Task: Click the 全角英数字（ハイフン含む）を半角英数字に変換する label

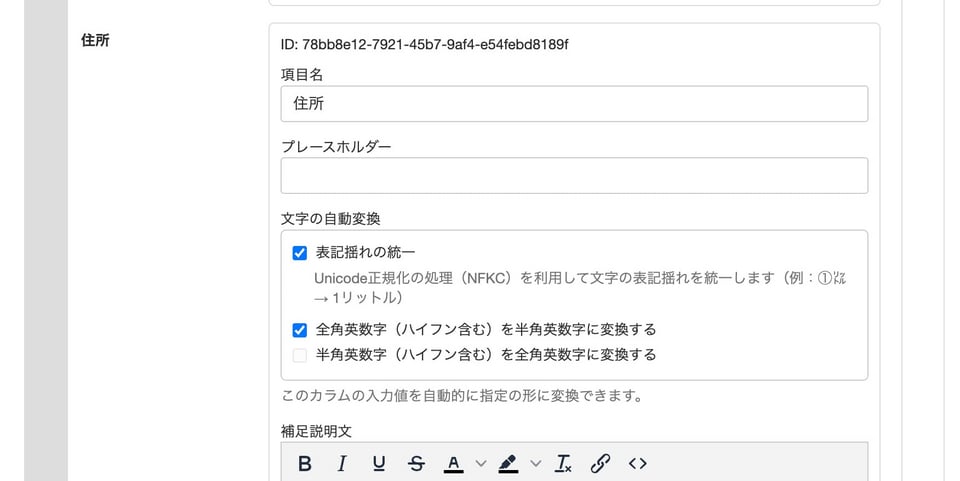Action: coord(486,330)
